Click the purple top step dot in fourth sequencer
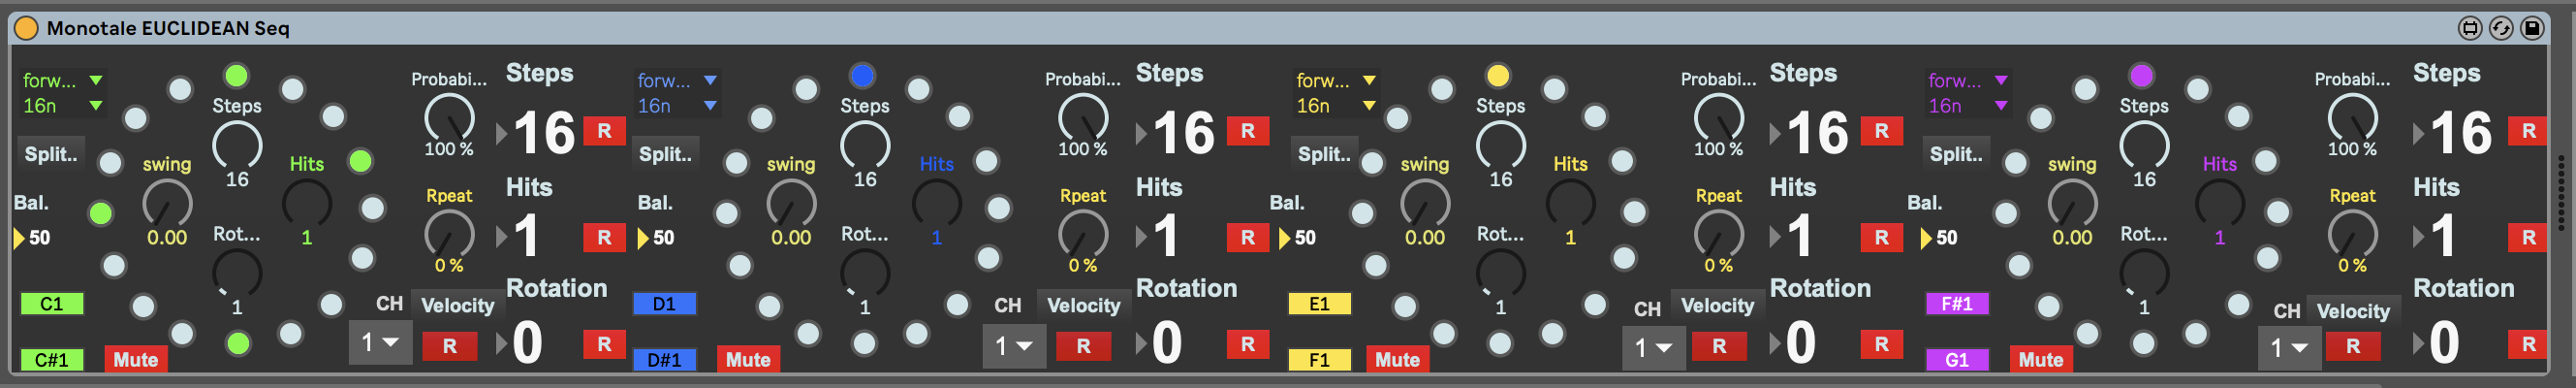 [x=2141, y=76]
